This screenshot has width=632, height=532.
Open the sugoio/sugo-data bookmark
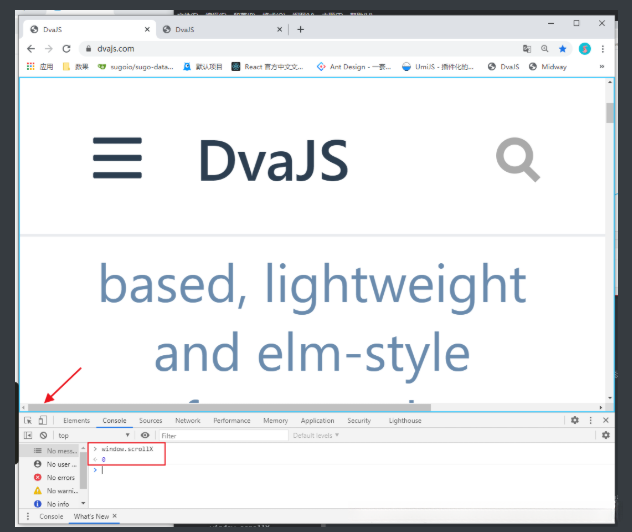pyautogui.click(x=135, y=66)
